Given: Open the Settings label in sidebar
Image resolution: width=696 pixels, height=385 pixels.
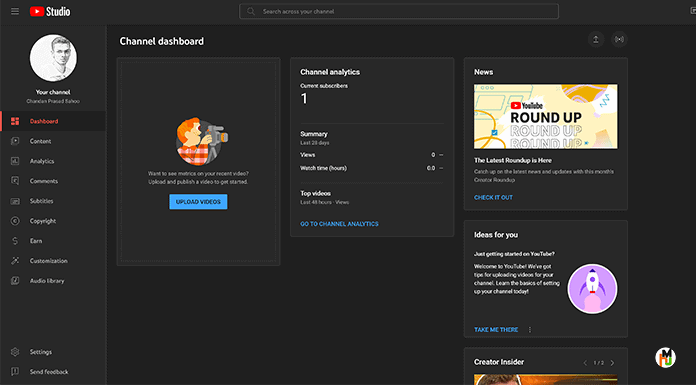Looking at the screenshot, I should click(41, 352).
